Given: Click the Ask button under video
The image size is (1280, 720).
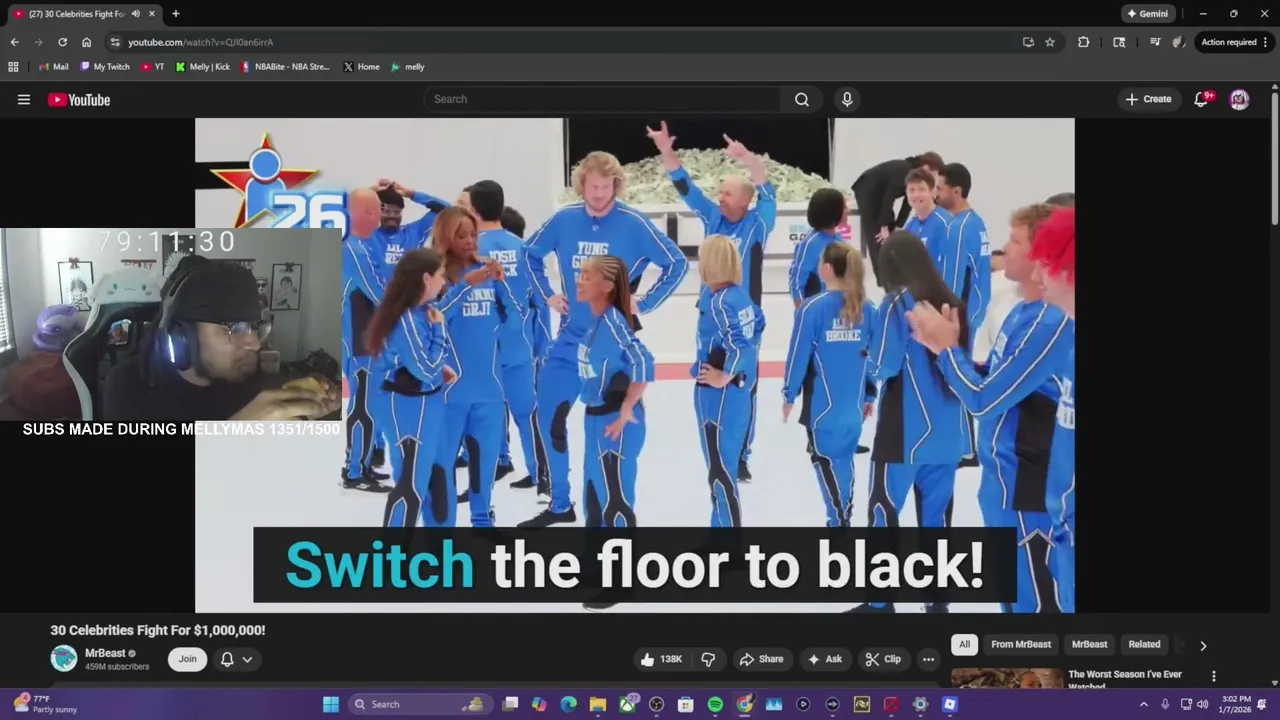Looking at the screenshot, I should point(825,659).
